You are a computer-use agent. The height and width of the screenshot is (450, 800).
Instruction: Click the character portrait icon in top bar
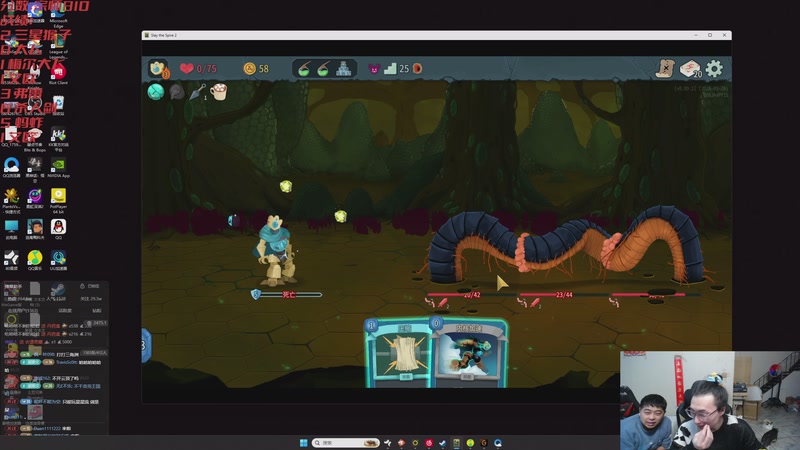point(157,68)
